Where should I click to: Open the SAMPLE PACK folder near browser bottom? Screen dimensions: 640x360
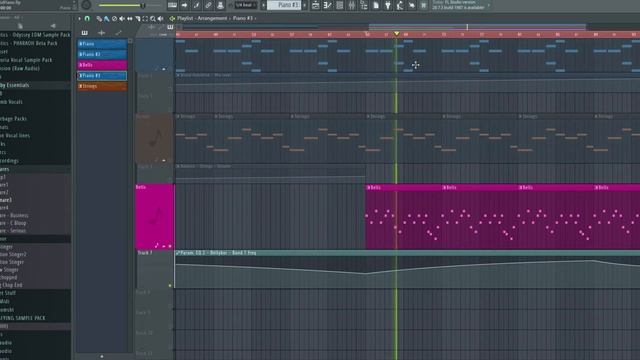[23, 318]
